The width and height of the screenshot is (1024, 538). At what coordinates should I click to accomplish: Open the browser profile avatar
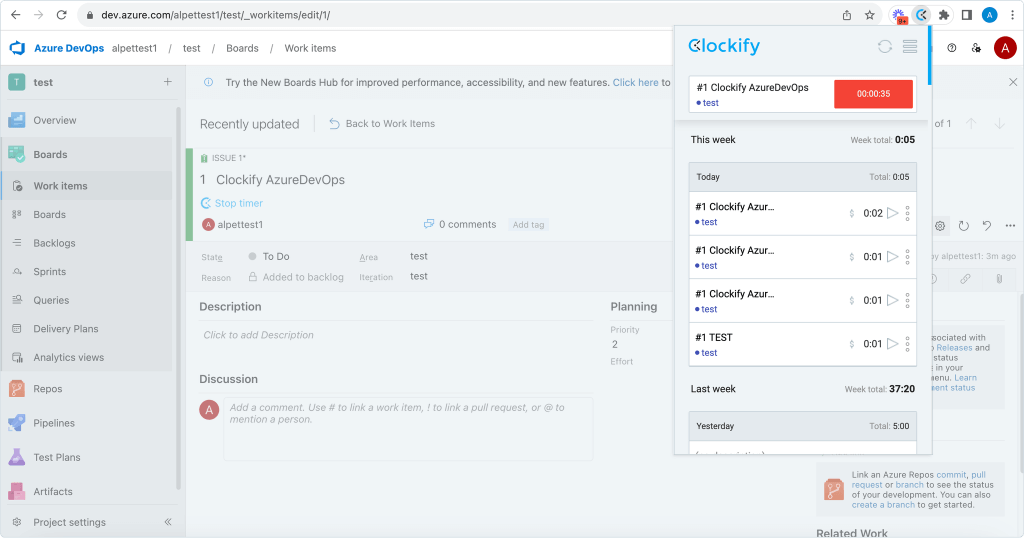tap(989, 15)
